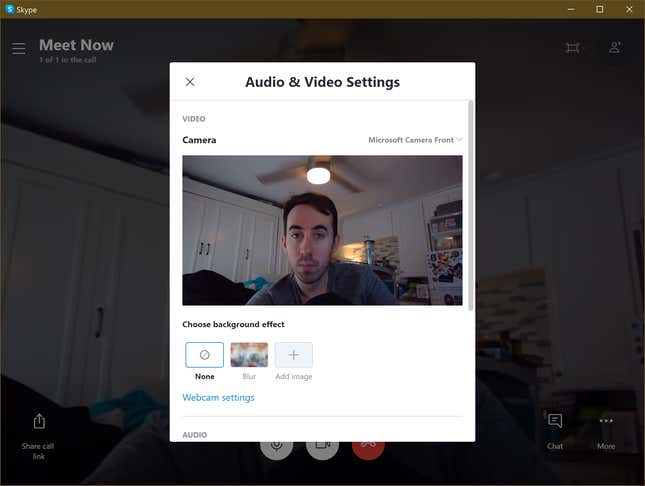Select the Blur background effect
645x486 pixels.
[249, 355]
